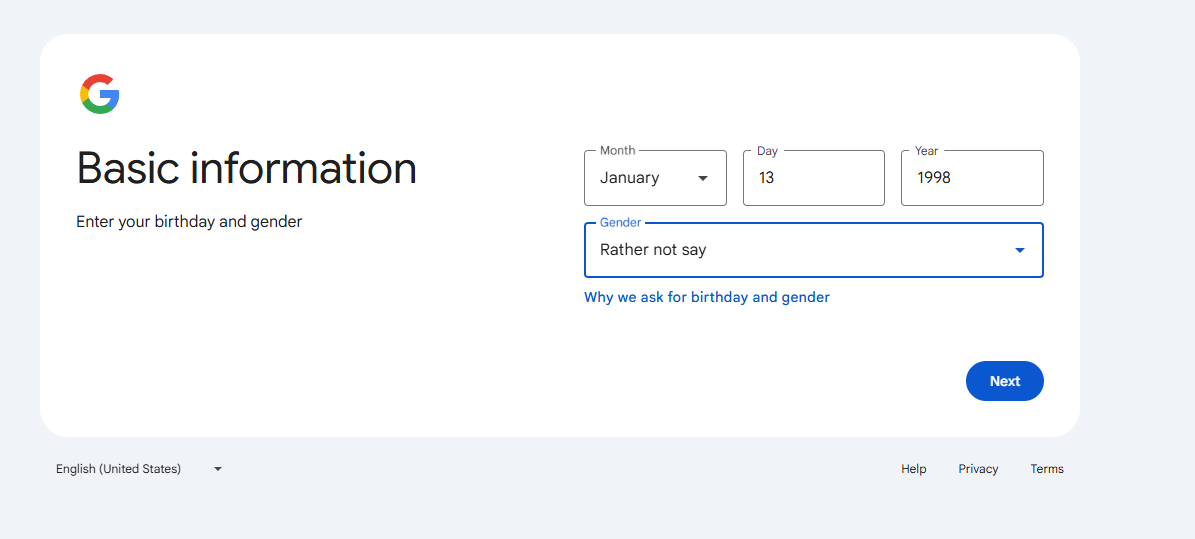This screenshot has width=1195, height=539.
Task: Focus the Year field showing 1998
Action: pos(972,178)
